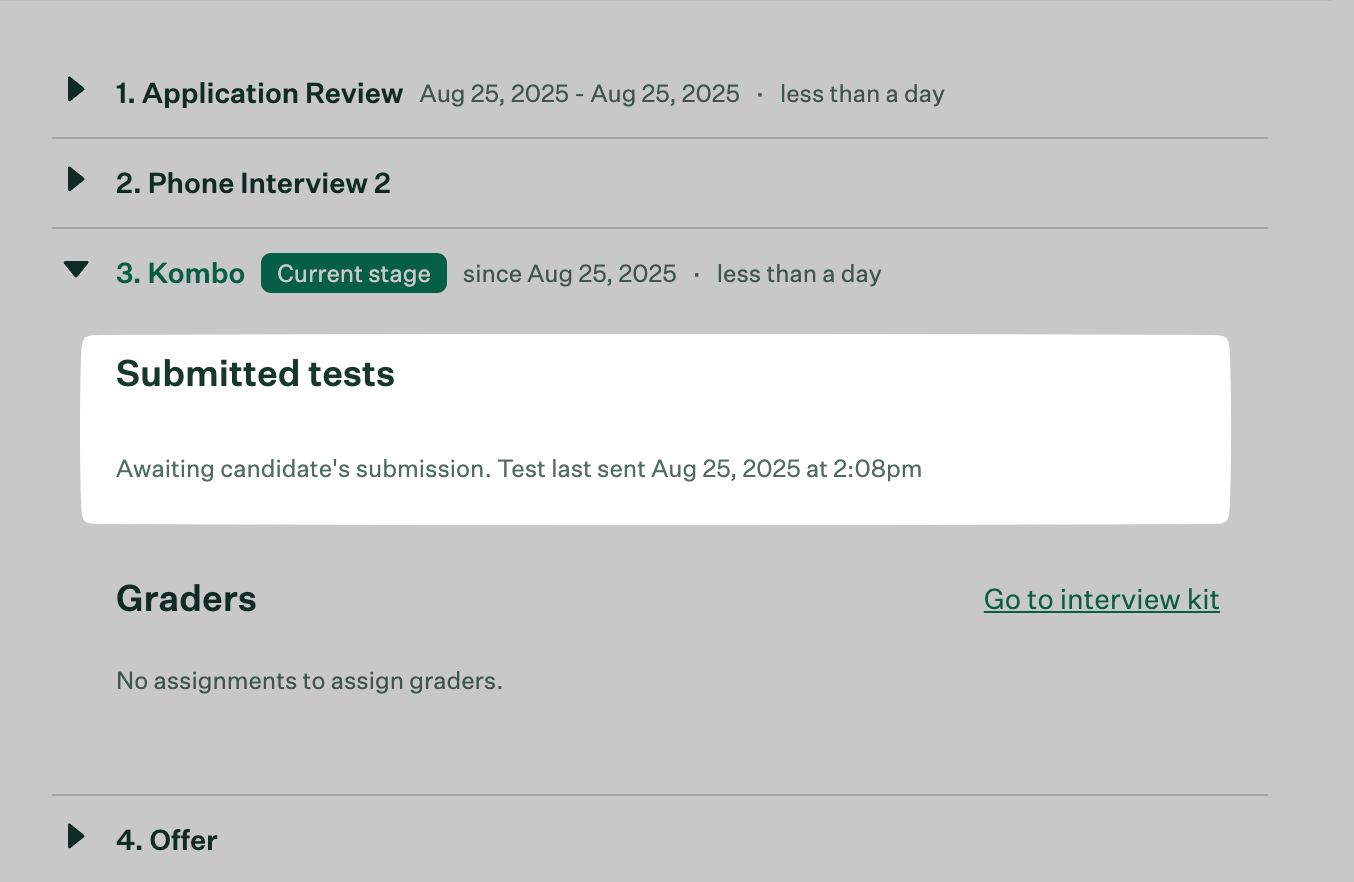Click the since Aug 25, 2025 text

pos(569,274)
